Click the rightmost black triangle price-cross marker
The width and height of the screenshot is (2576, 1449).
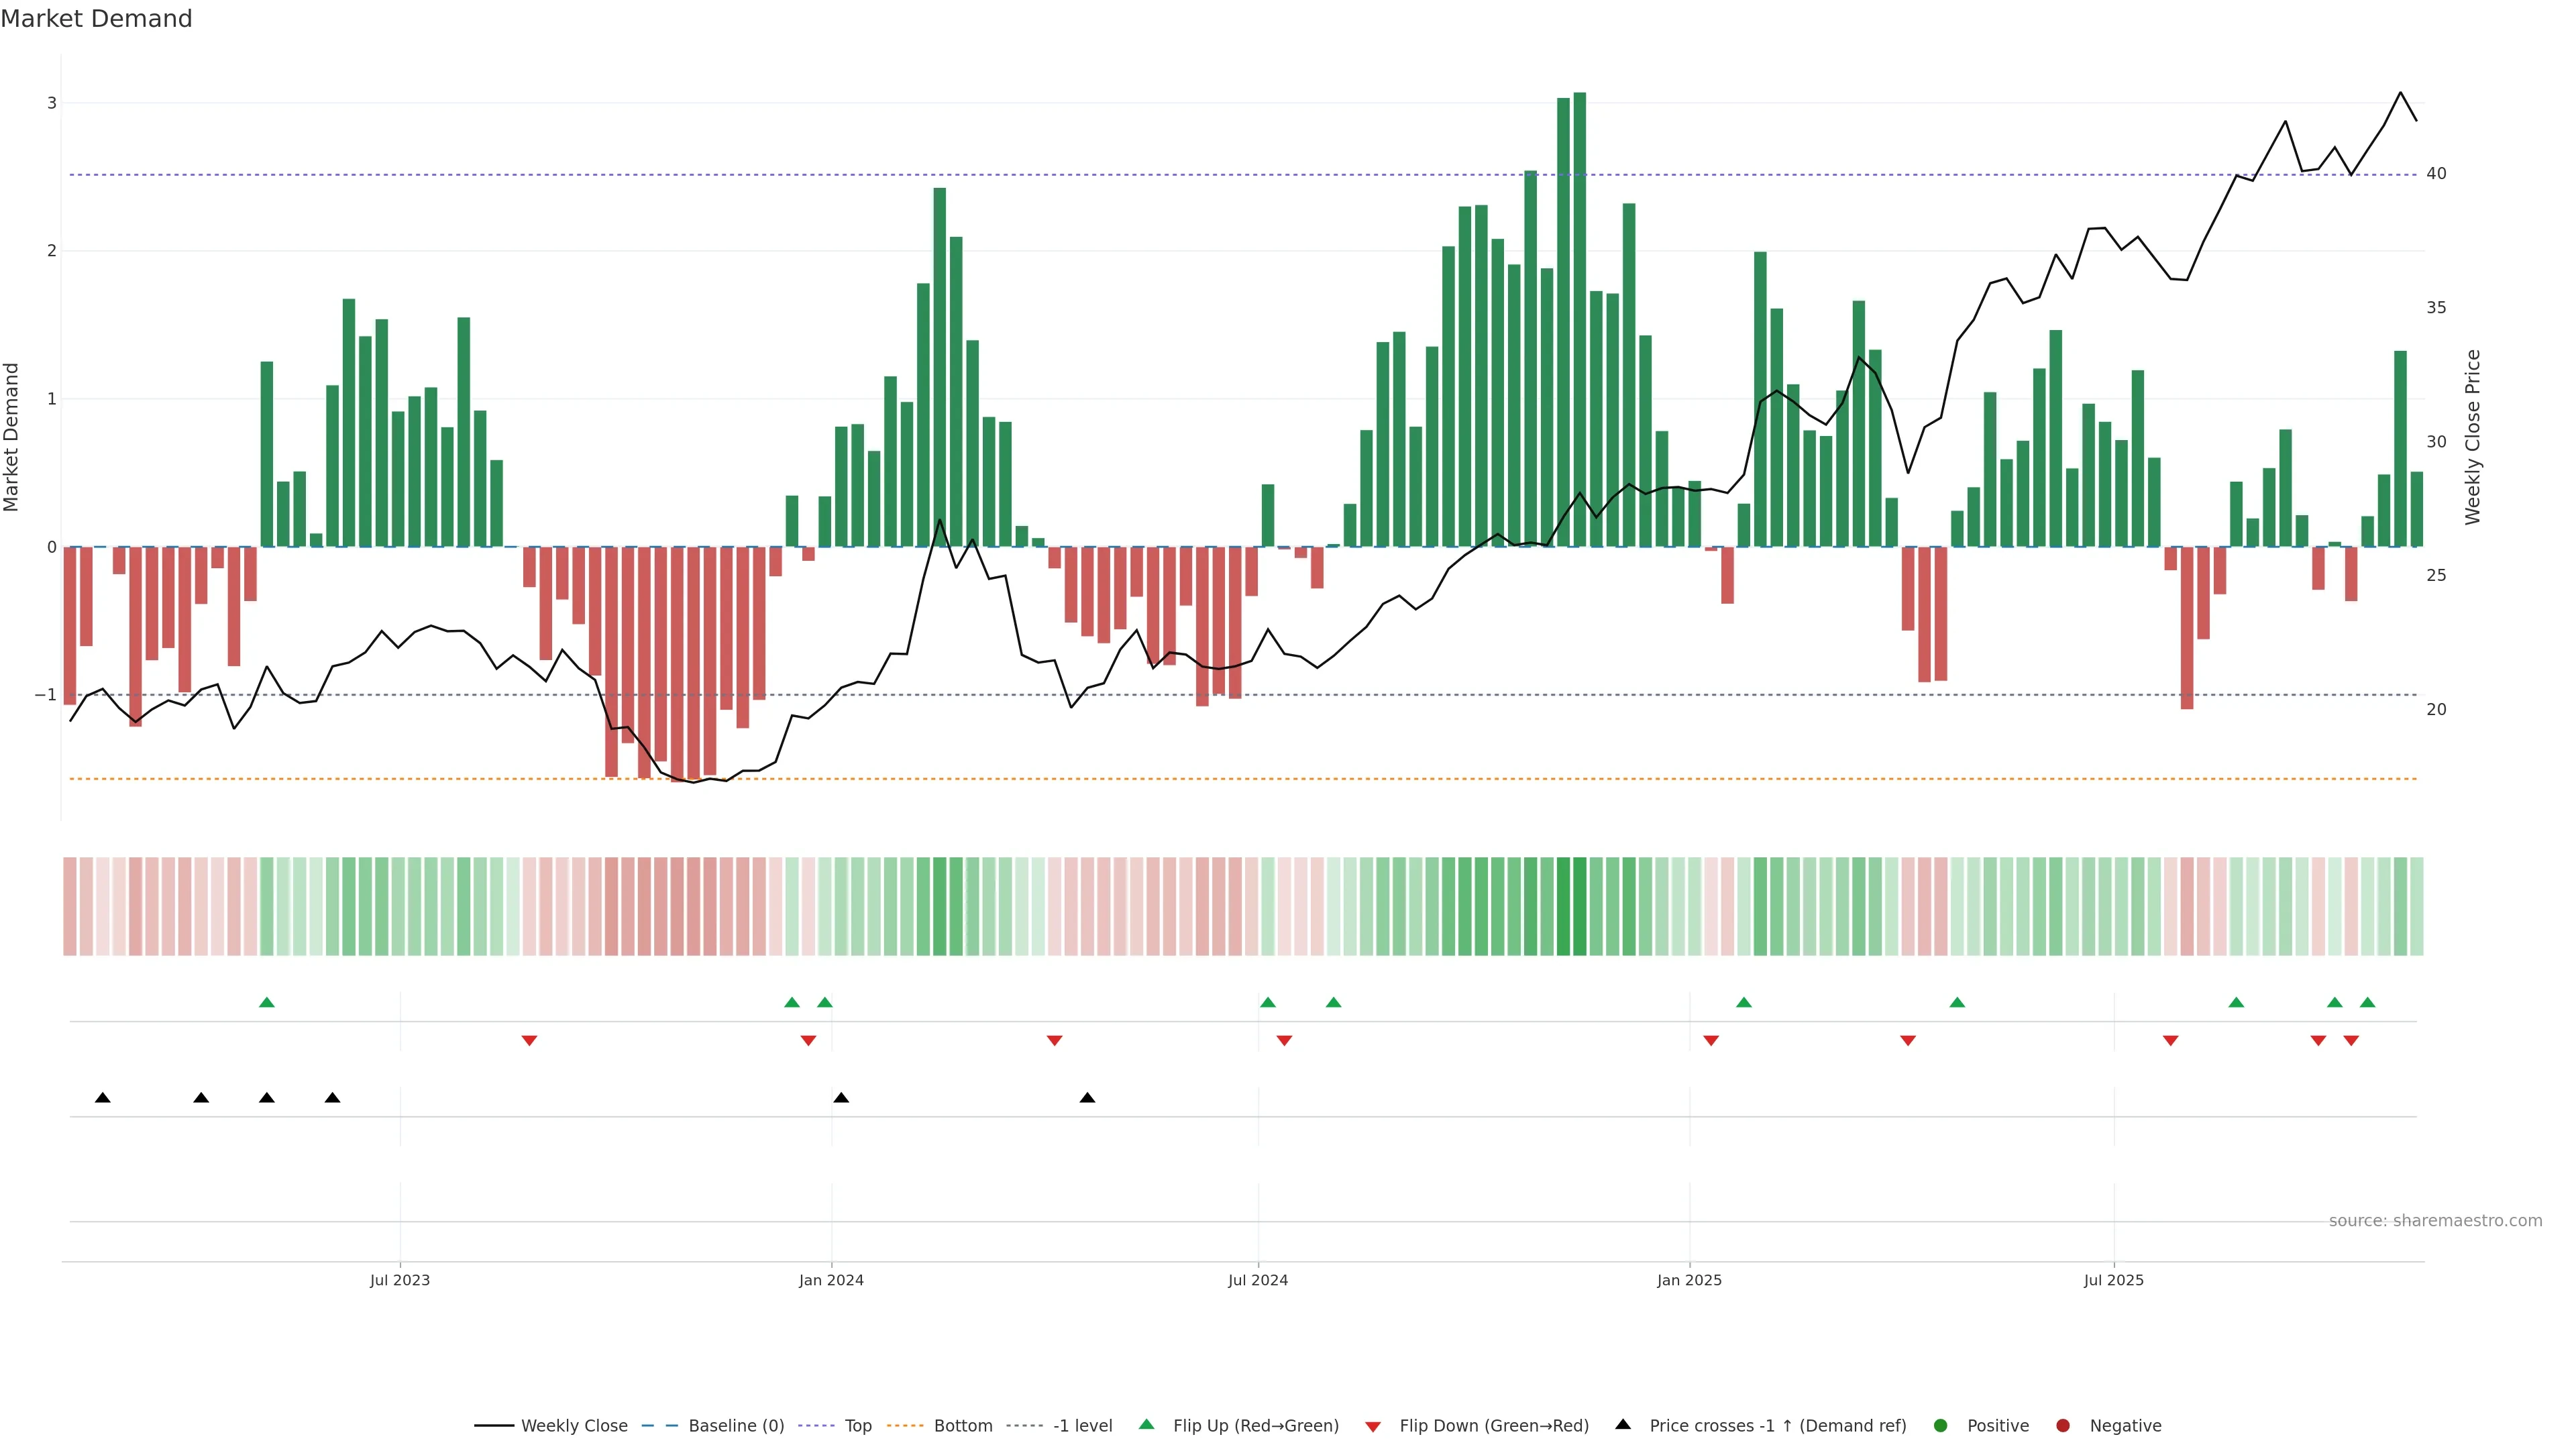pyautogui.click(x=1087, y=1098)
